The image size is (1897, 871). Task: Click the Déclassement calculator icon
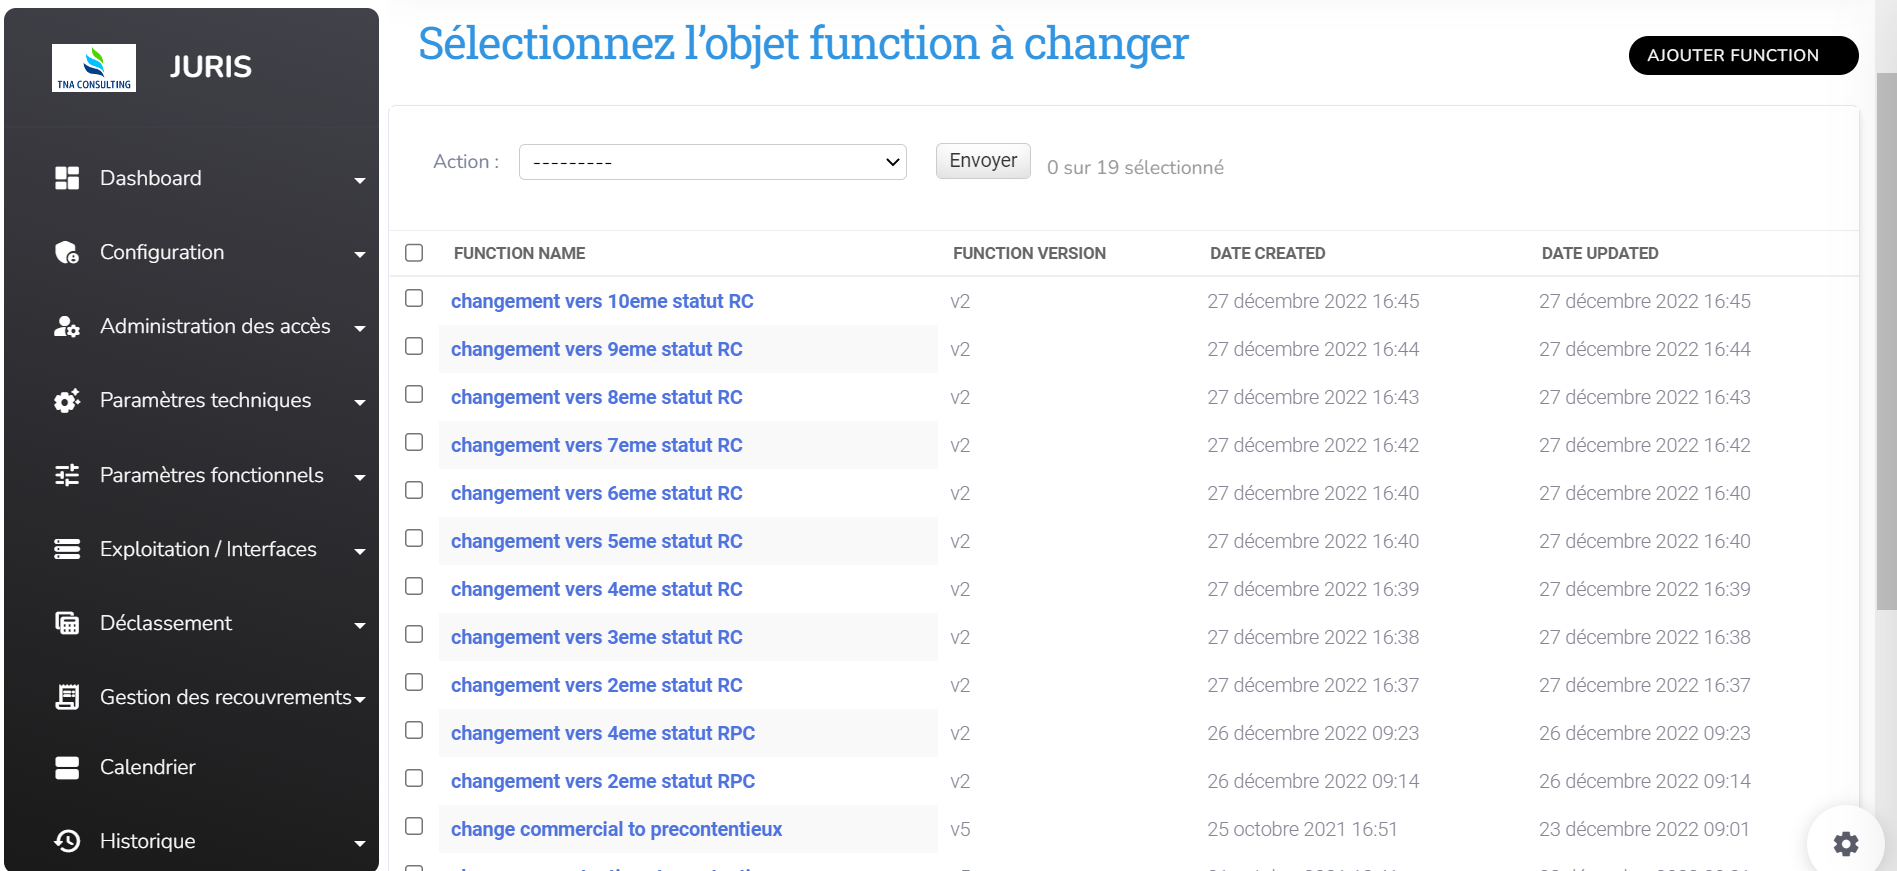click(67, 624)
